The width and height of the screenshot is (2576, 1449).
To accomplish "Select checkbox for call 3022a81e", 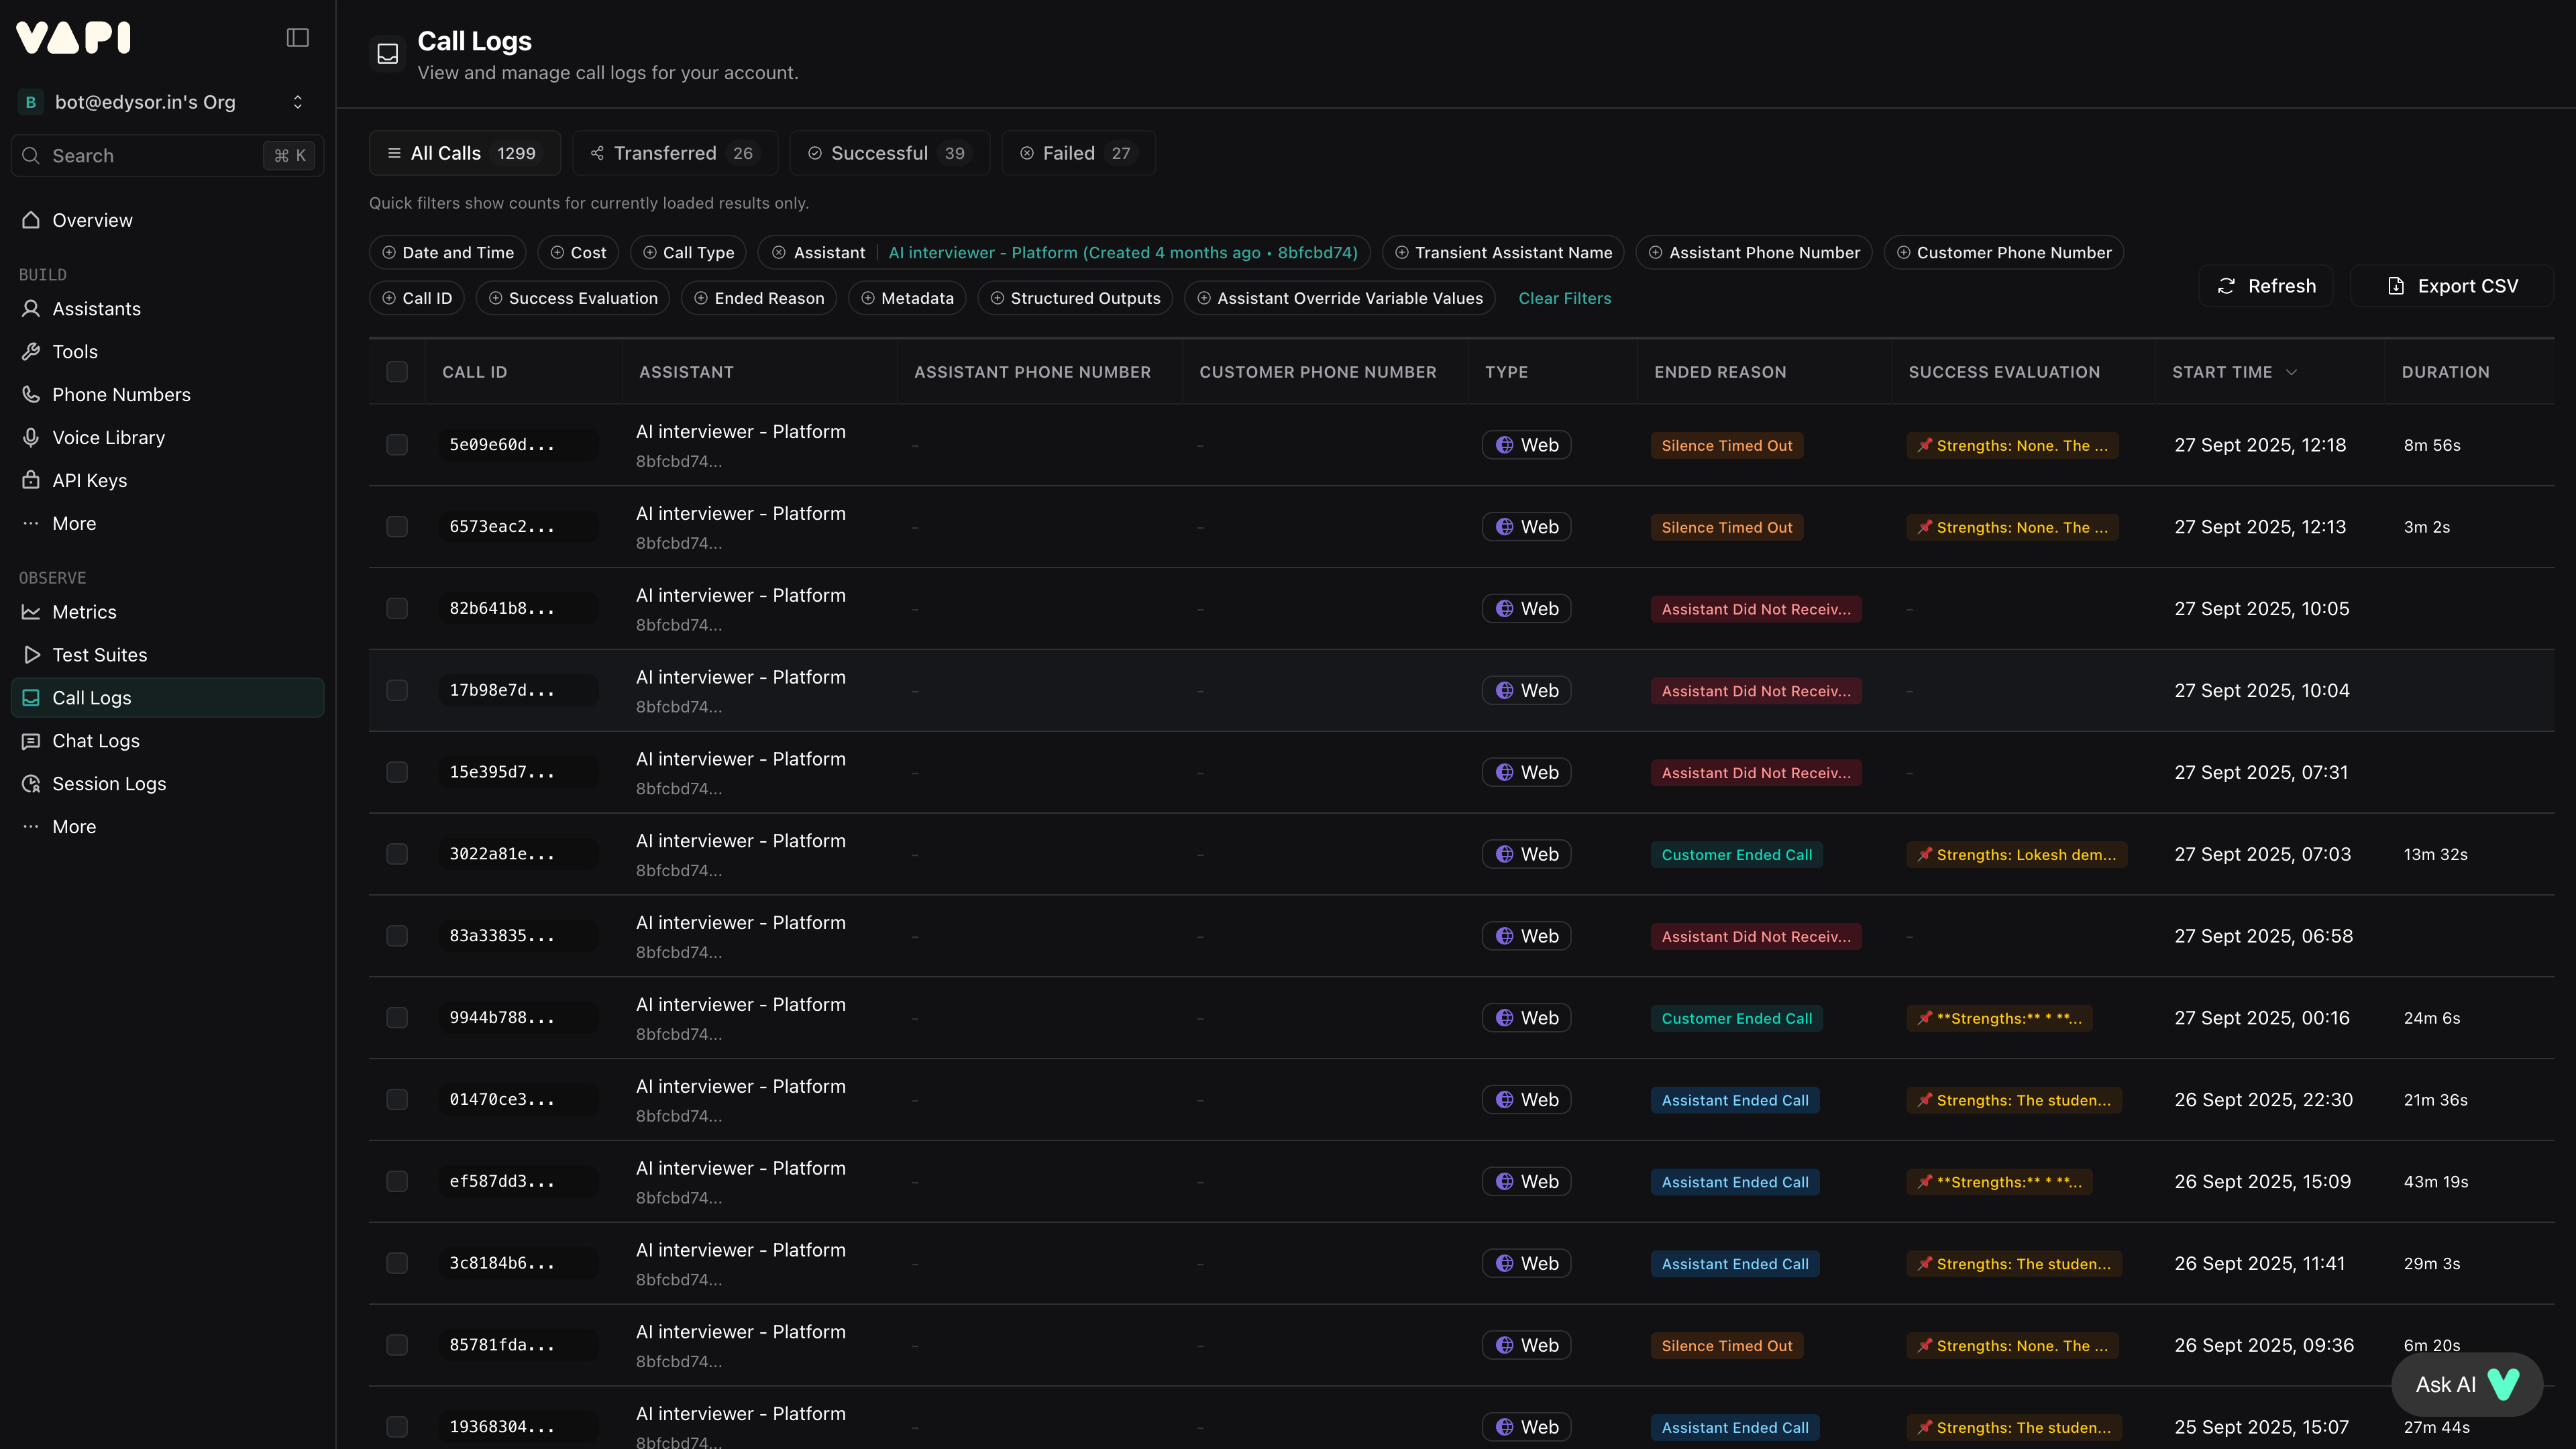I will click(x=397, y=854).
